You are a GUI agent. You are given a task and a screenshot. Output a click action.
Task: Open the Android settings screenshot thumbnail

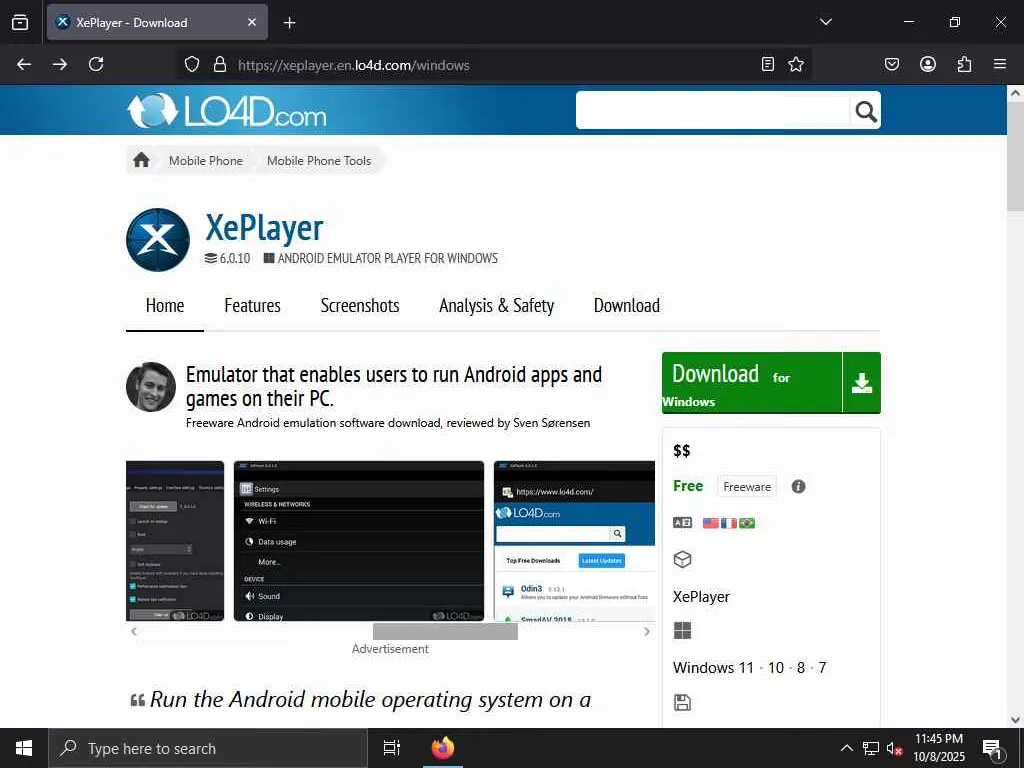tap(359, 541)
